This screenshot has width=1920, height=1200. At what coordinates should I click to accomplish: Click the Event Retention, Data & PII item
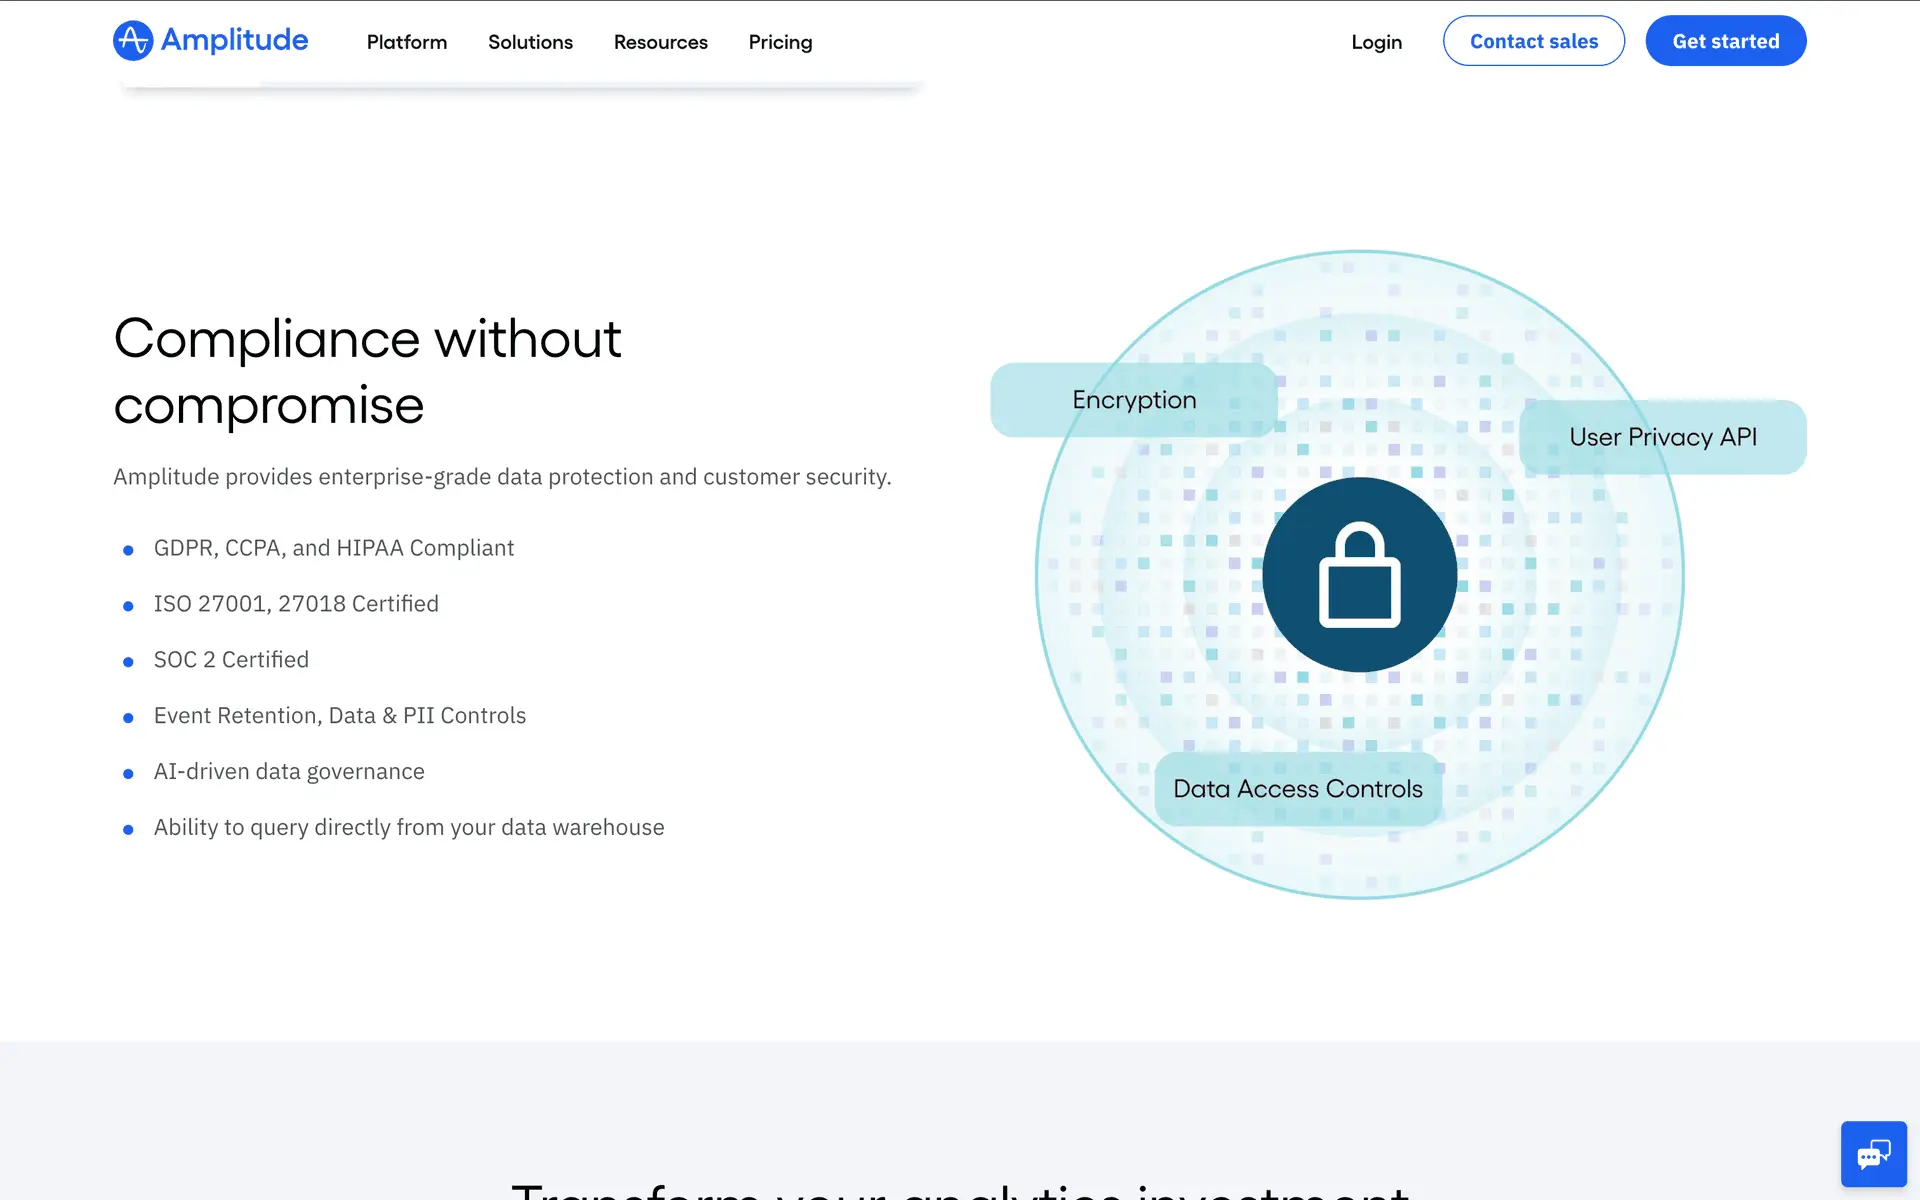coord(339,716)
